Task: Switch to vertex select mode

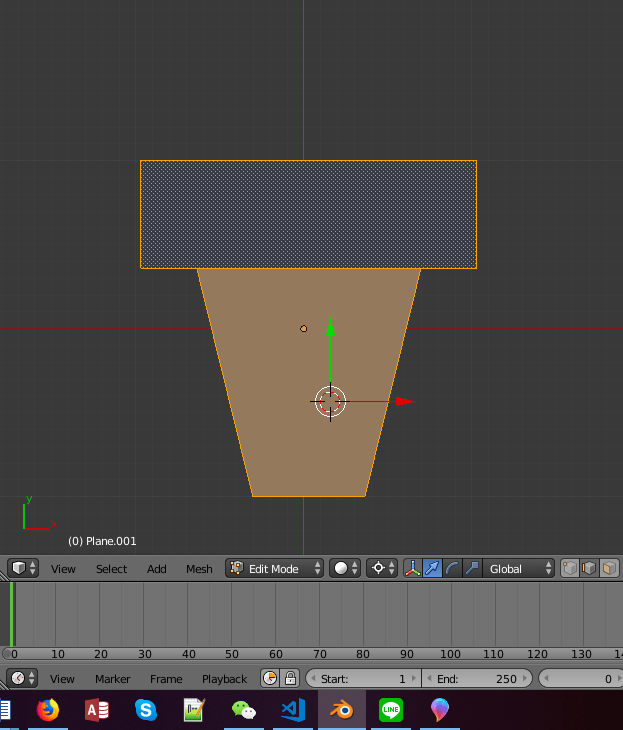Action: coord(570,568)
